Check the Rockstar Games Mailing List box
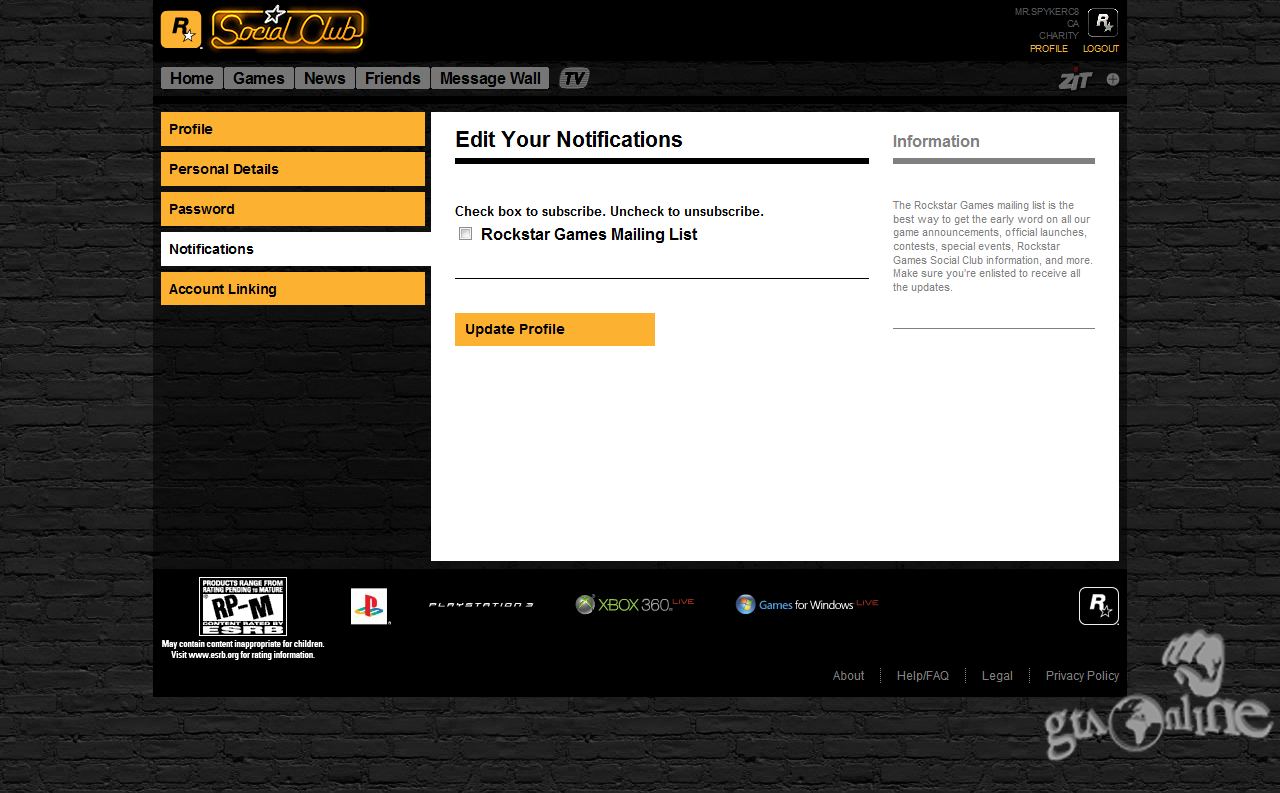Viewport: 1280px width, 793px height. 466,234
